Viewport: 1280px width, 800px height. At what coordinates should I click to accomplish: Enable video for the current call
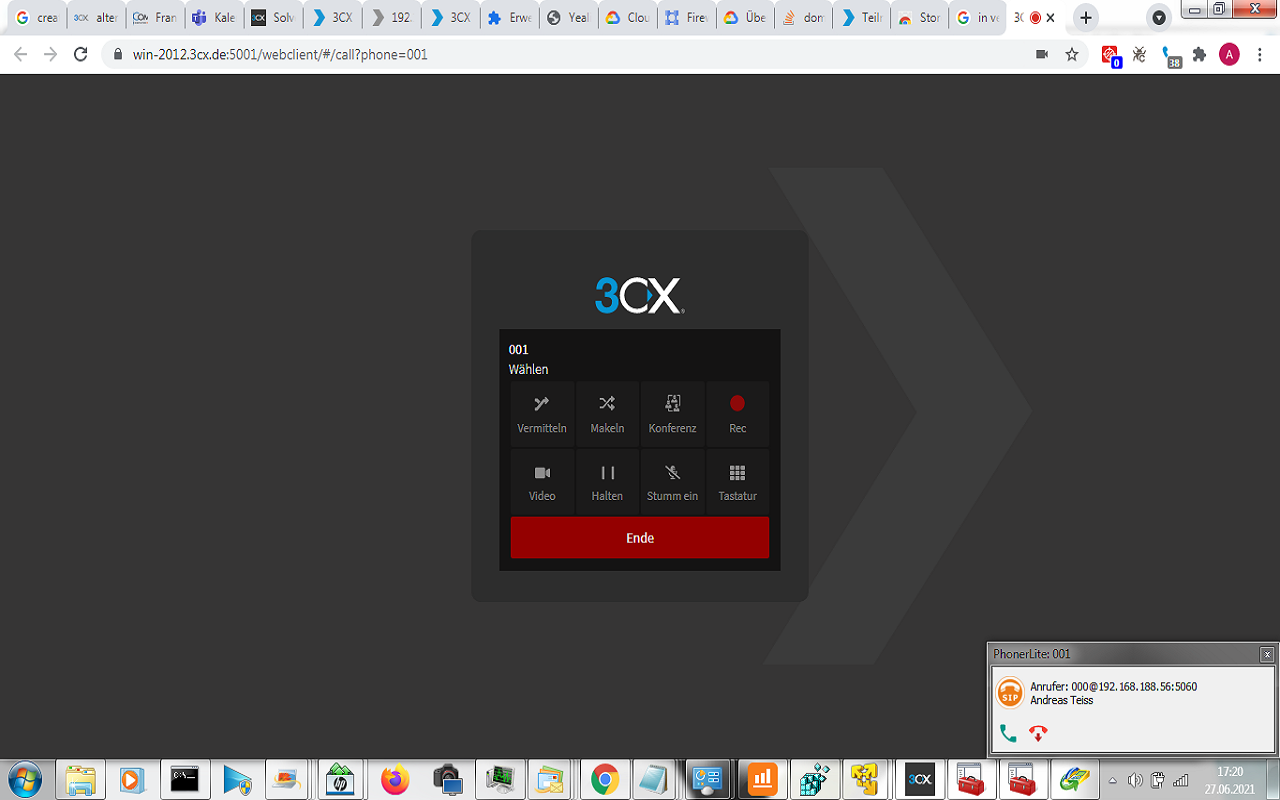(x=542, y=481)
